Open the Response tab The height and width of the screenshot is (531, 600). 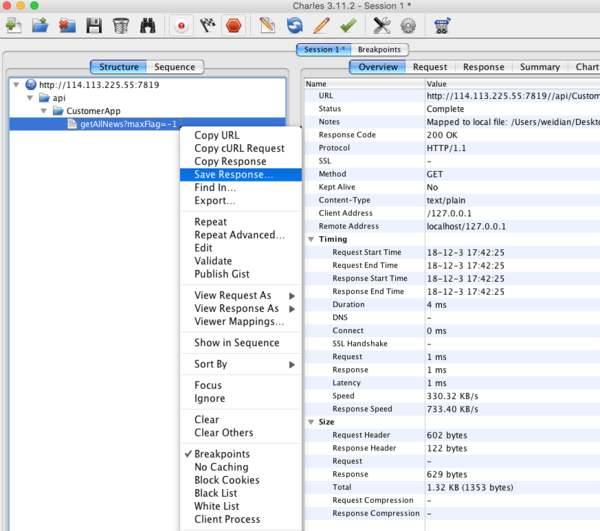click(x=483, y=67)
